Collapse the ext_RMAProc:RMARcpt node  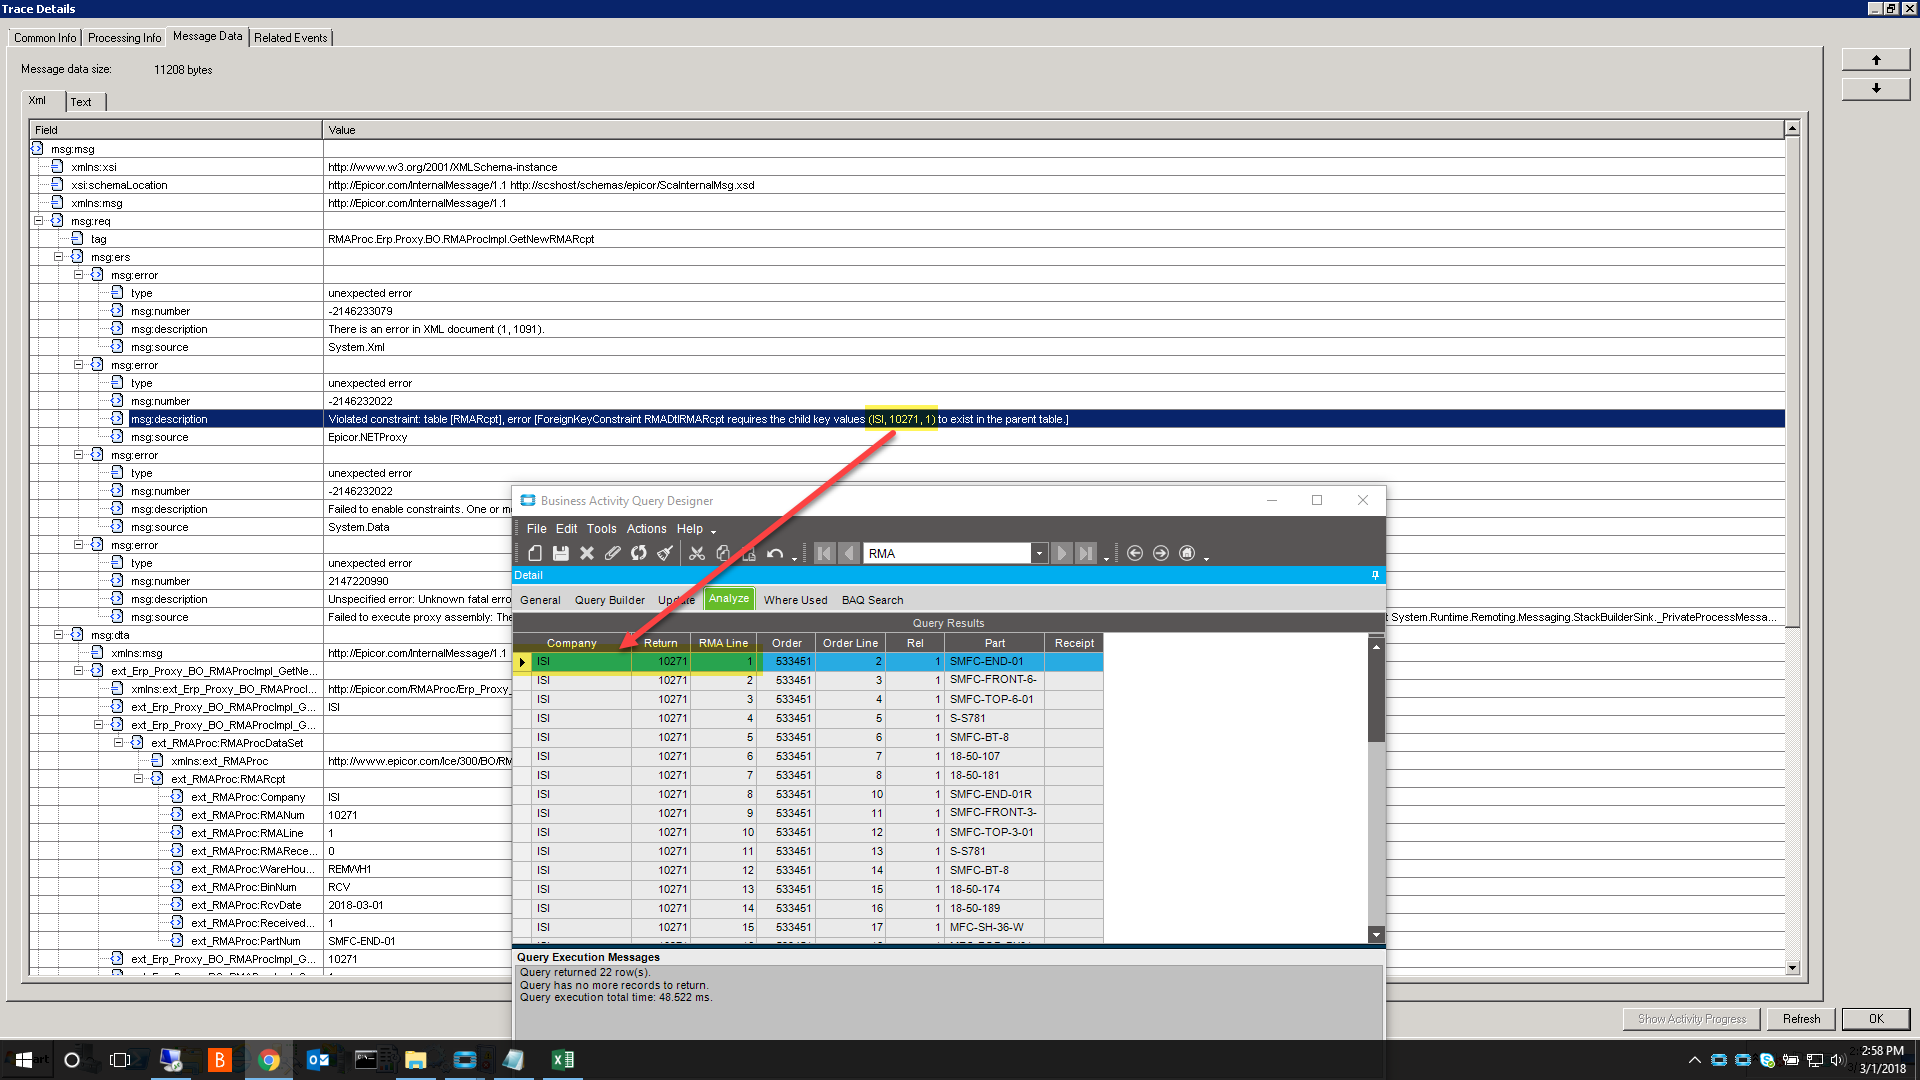tap(139, 779)
